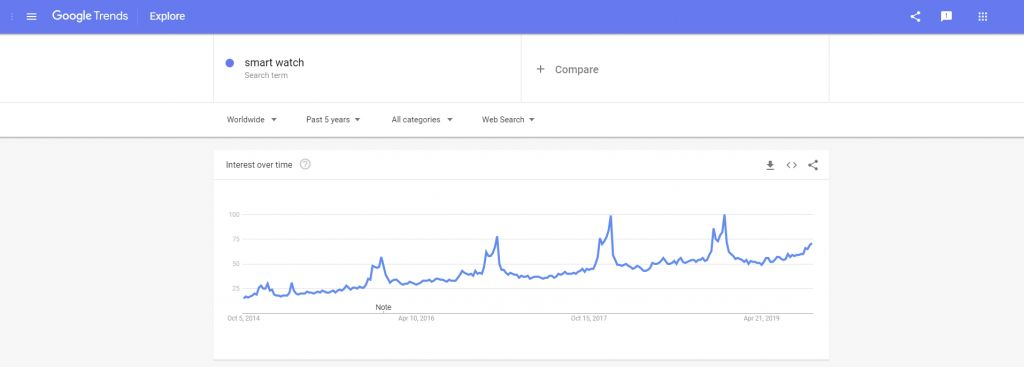Viewport: 1024px width, 367px height.
Task: Download the interest over time CSV
Action: point(770,165)
